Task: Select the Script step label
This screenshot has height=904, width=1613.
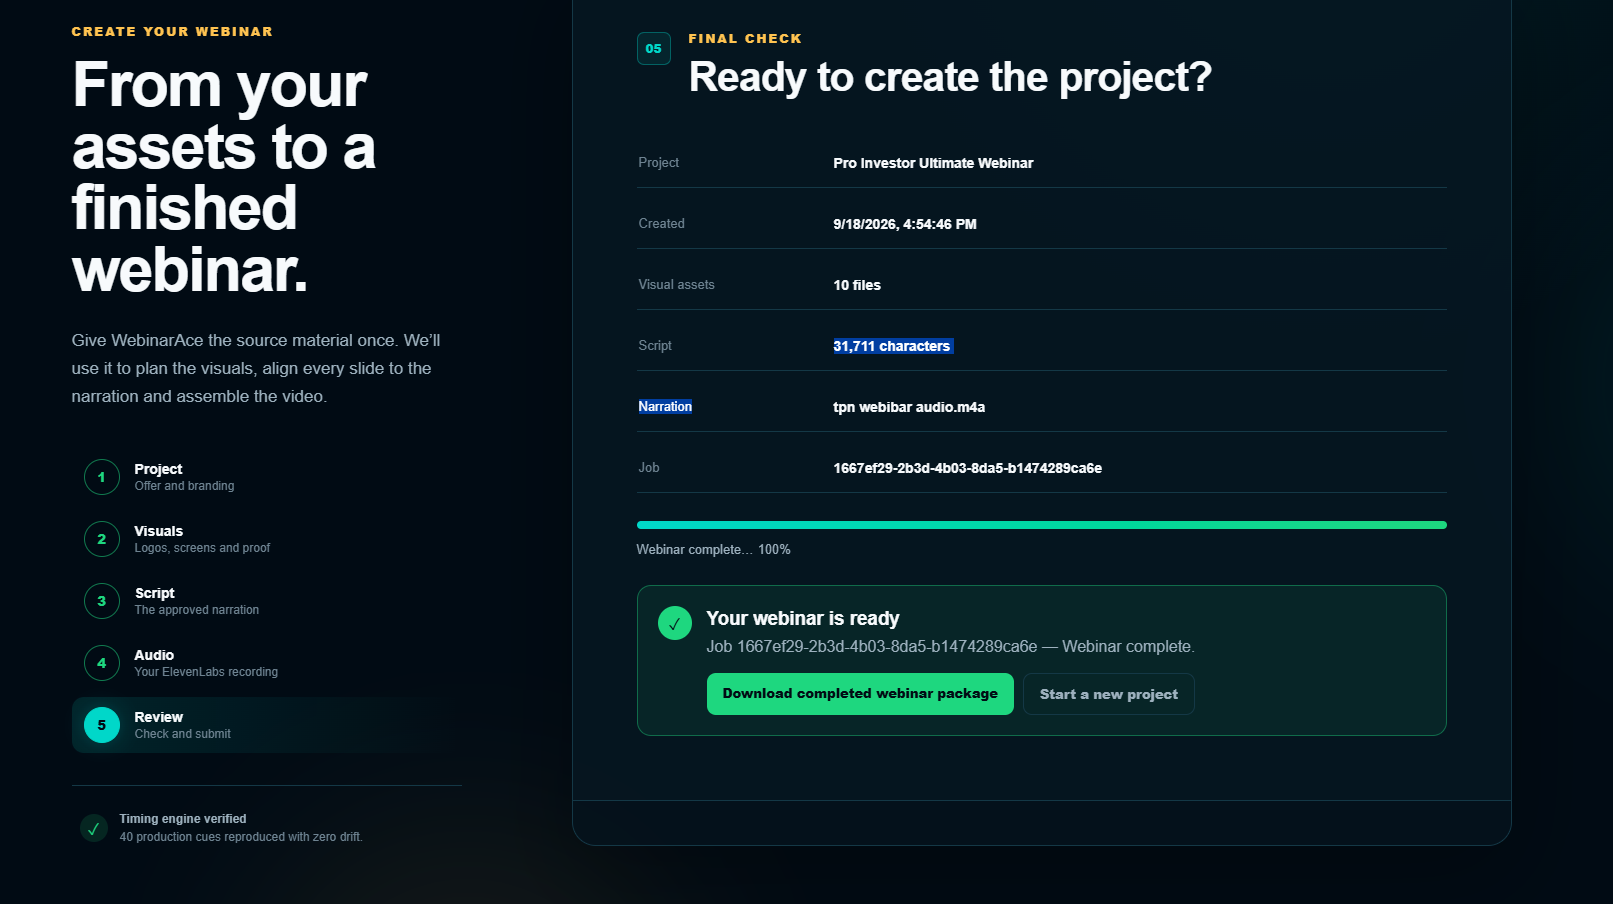Action: [x=155, y=593]
